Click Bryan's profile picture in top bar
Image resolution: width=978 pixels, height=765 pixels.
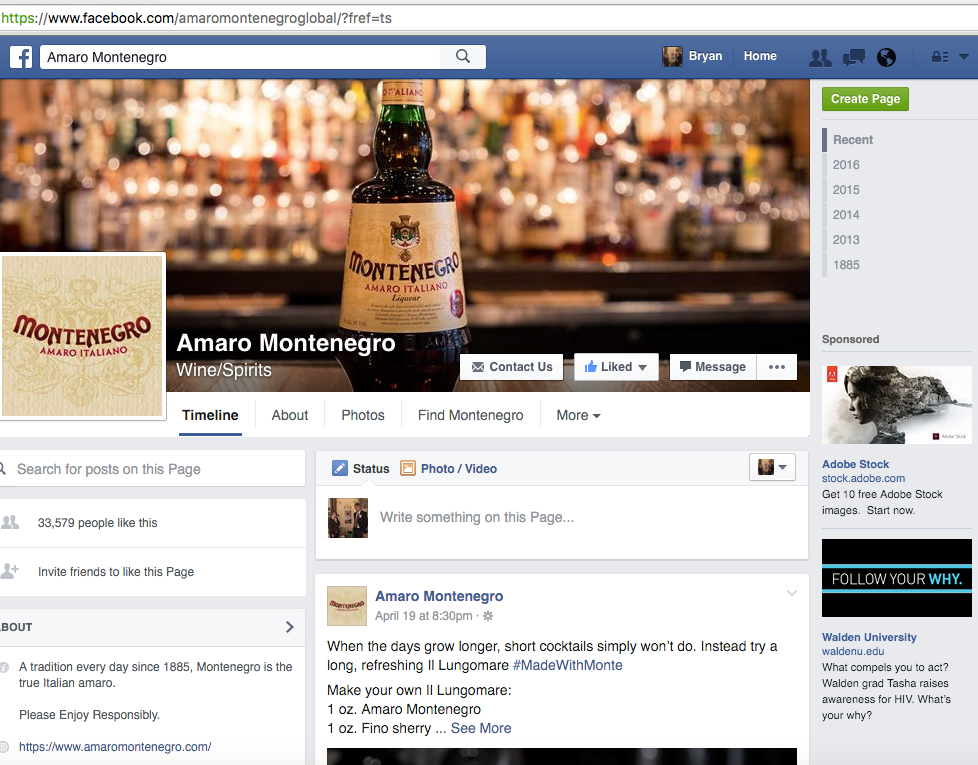[x=672, y=56]
